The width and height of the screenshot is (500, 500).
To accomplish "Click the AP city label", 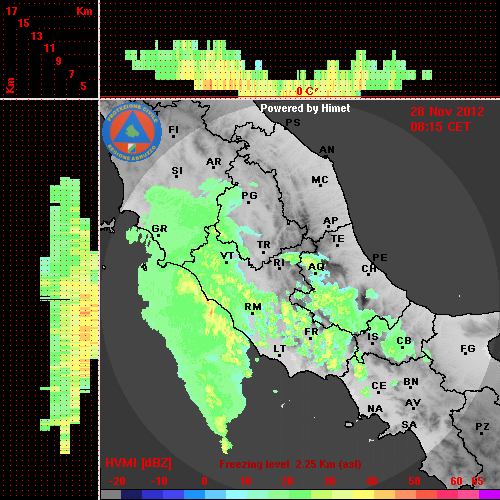I will tap(331, 221).
